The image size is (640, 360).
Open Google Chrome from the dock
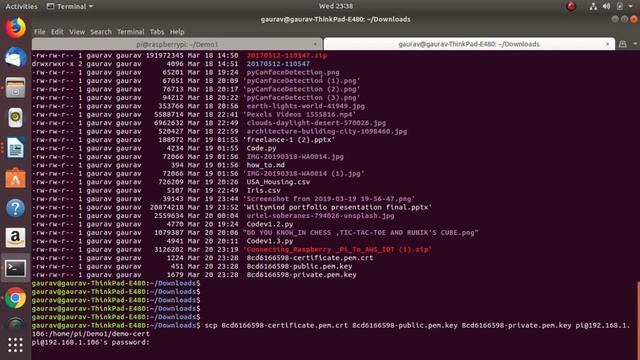click(x=16, y=298)
